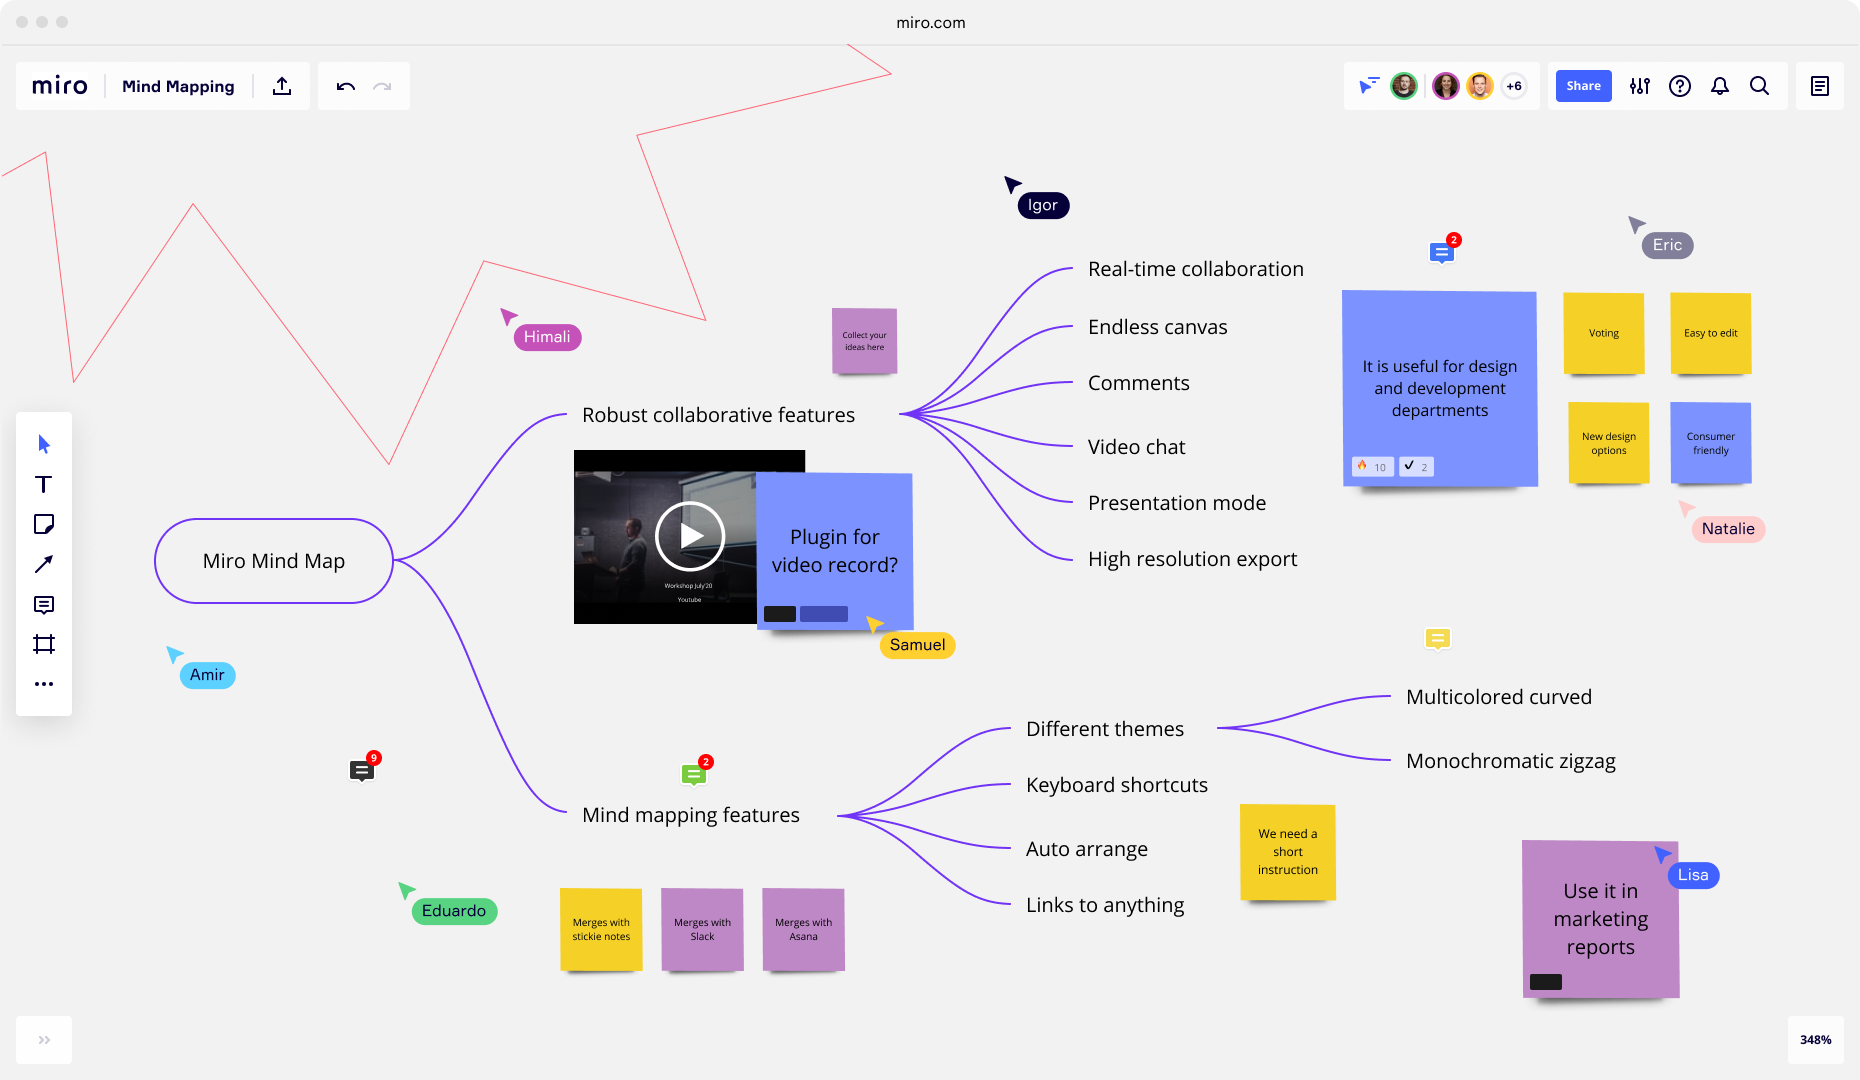1860x1080 pixels.
Task: Click the fire reaction count on blue note
Action: 1372,466
